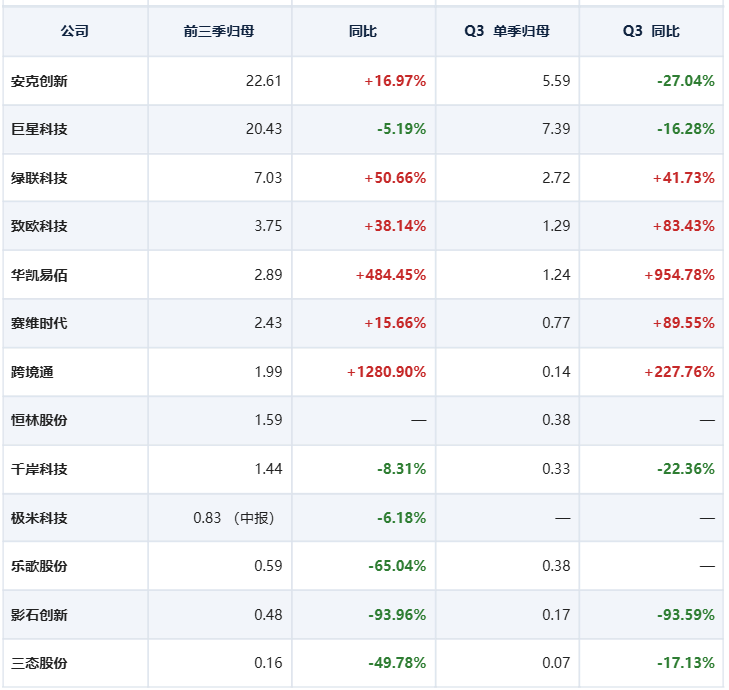This screenshot has height=690, width=729.
Task: Click the value 1.44
Action: (268, 469)
